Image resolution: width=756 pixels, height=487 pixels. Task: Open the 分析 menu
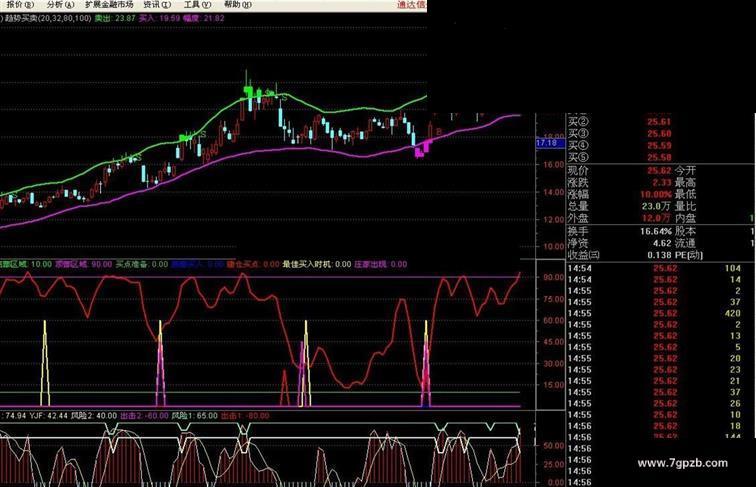point(61,5)
